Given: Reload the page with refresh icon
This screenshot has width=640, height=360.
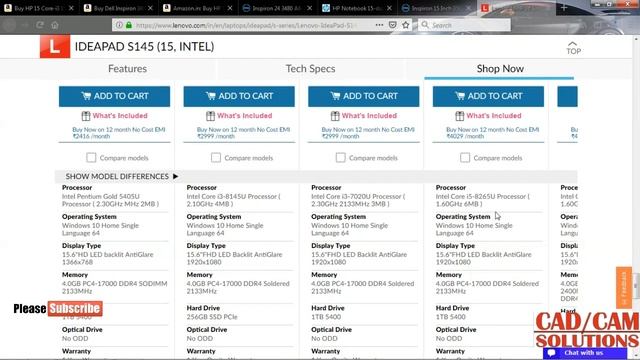Looking at the screenshot, I should tap(40, 25).
